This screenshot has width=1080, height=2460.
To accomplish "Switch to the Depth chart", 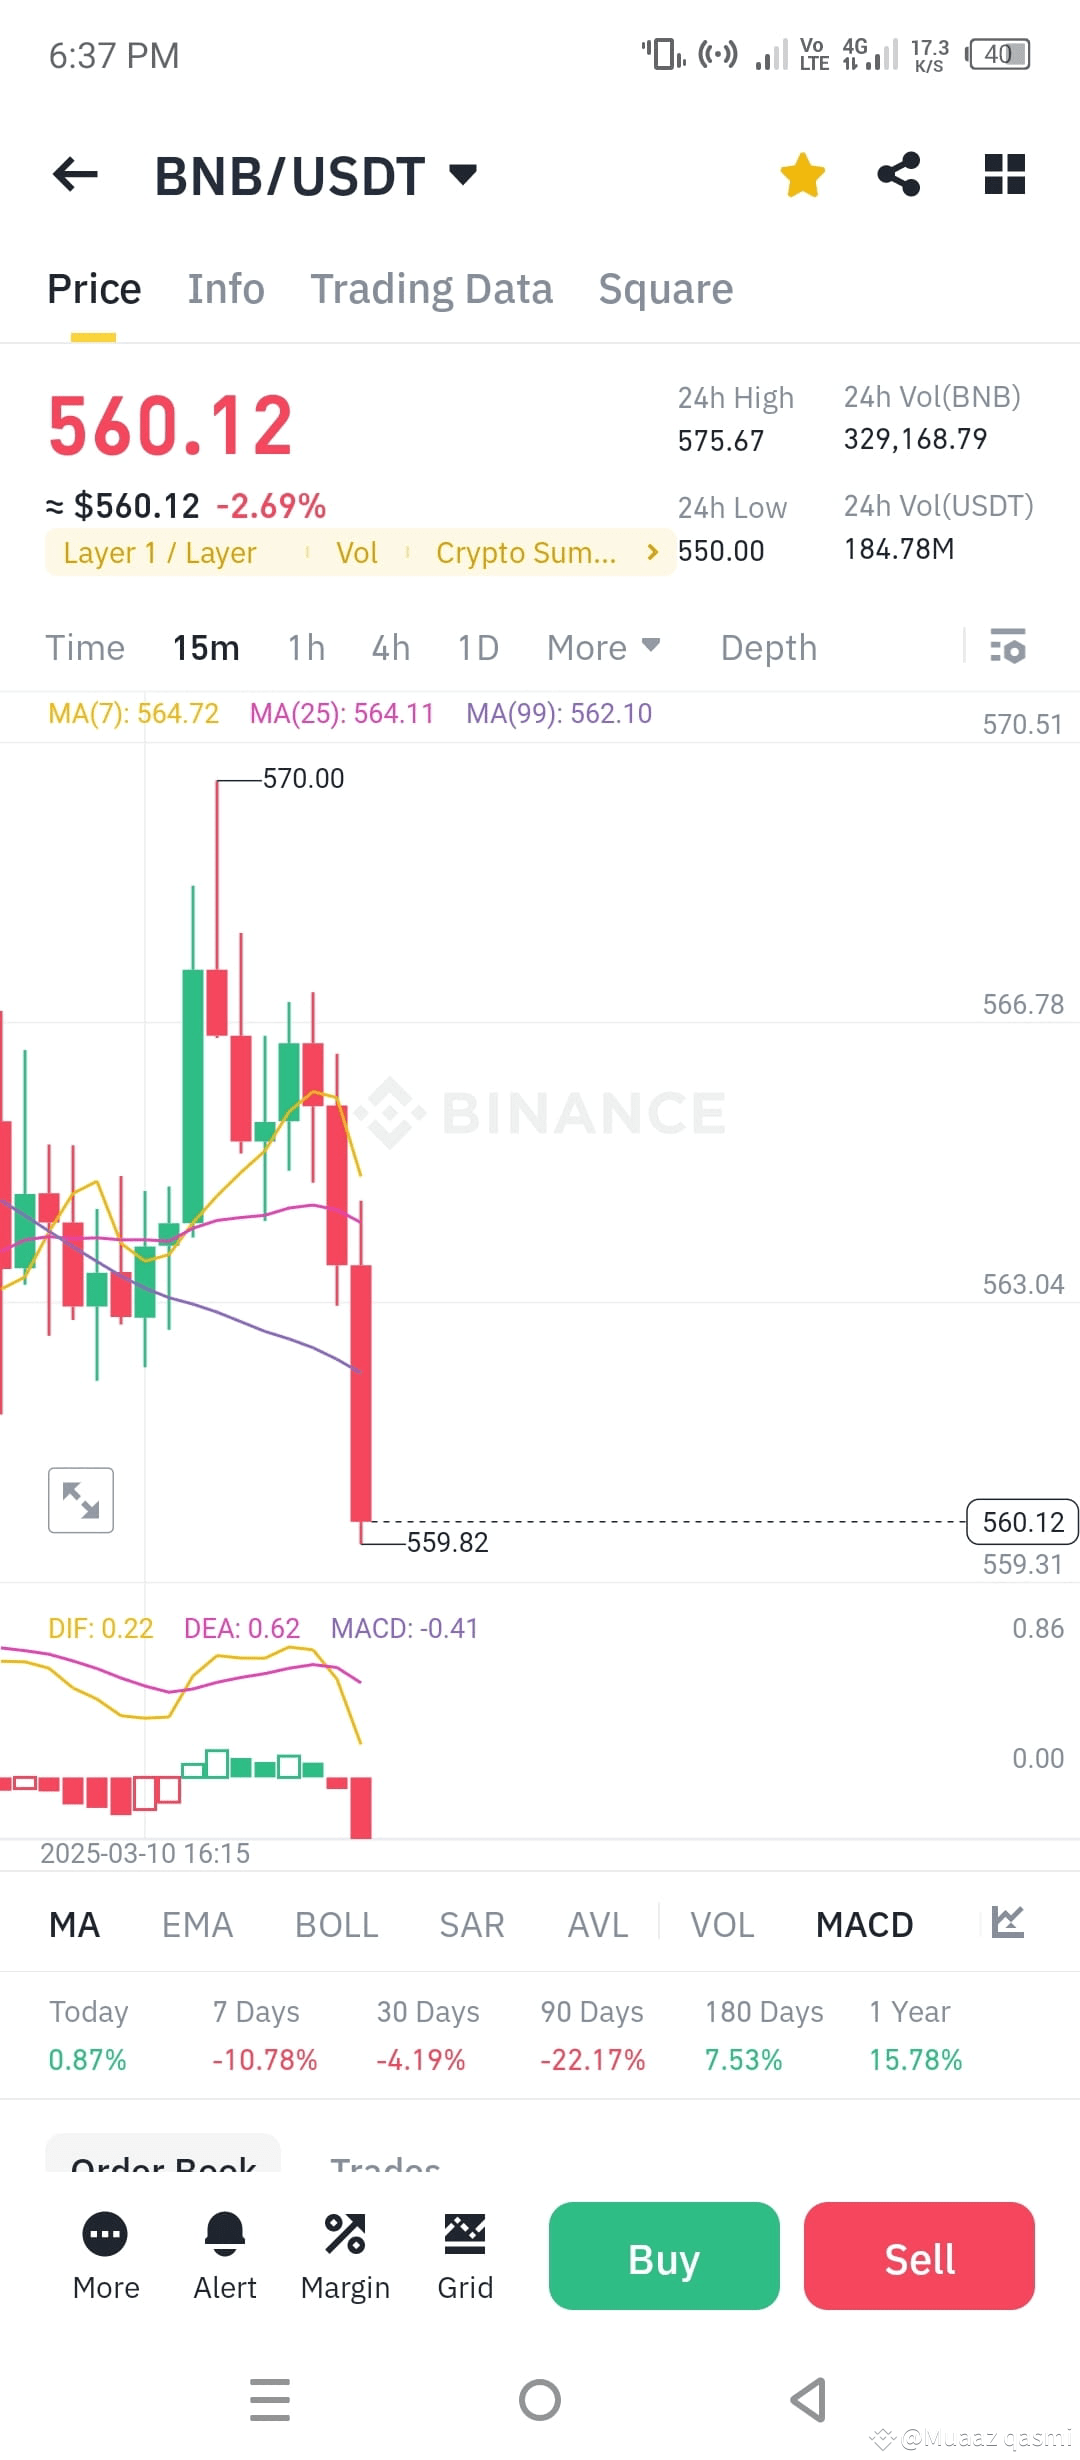I will tap(769, 648).
